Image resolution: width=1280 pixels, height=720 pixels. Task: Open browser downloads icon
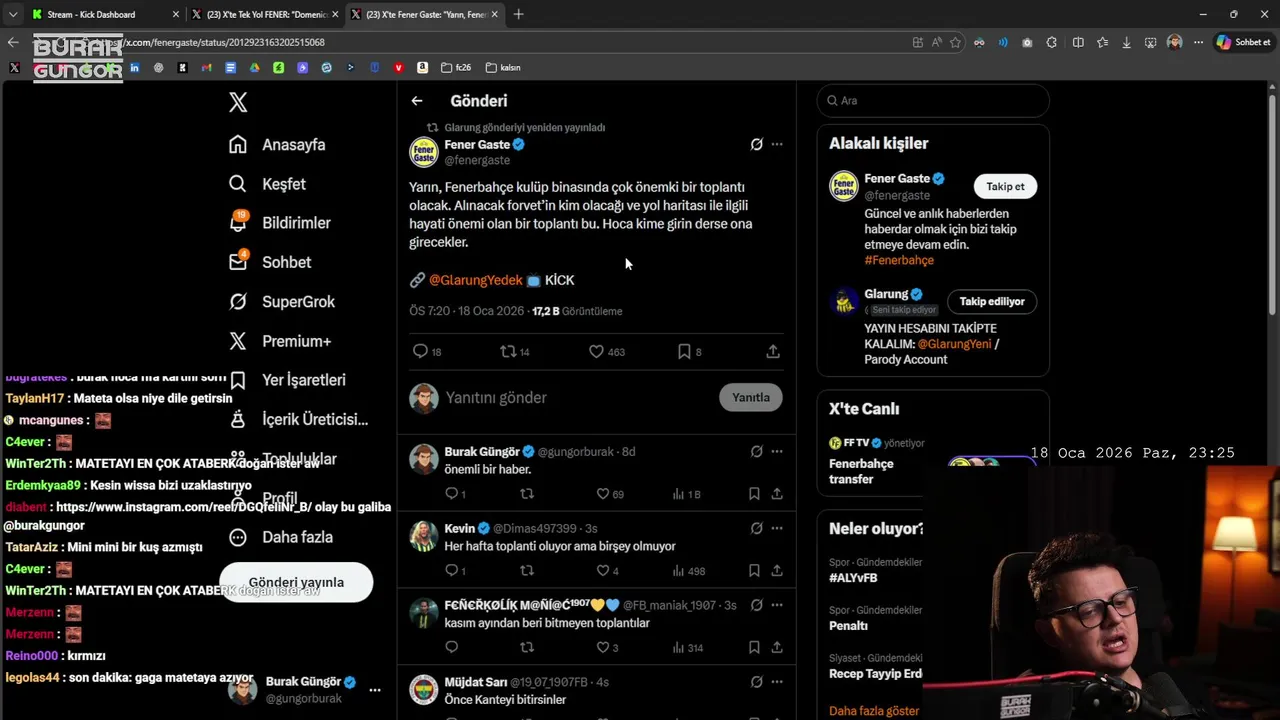1127,42
